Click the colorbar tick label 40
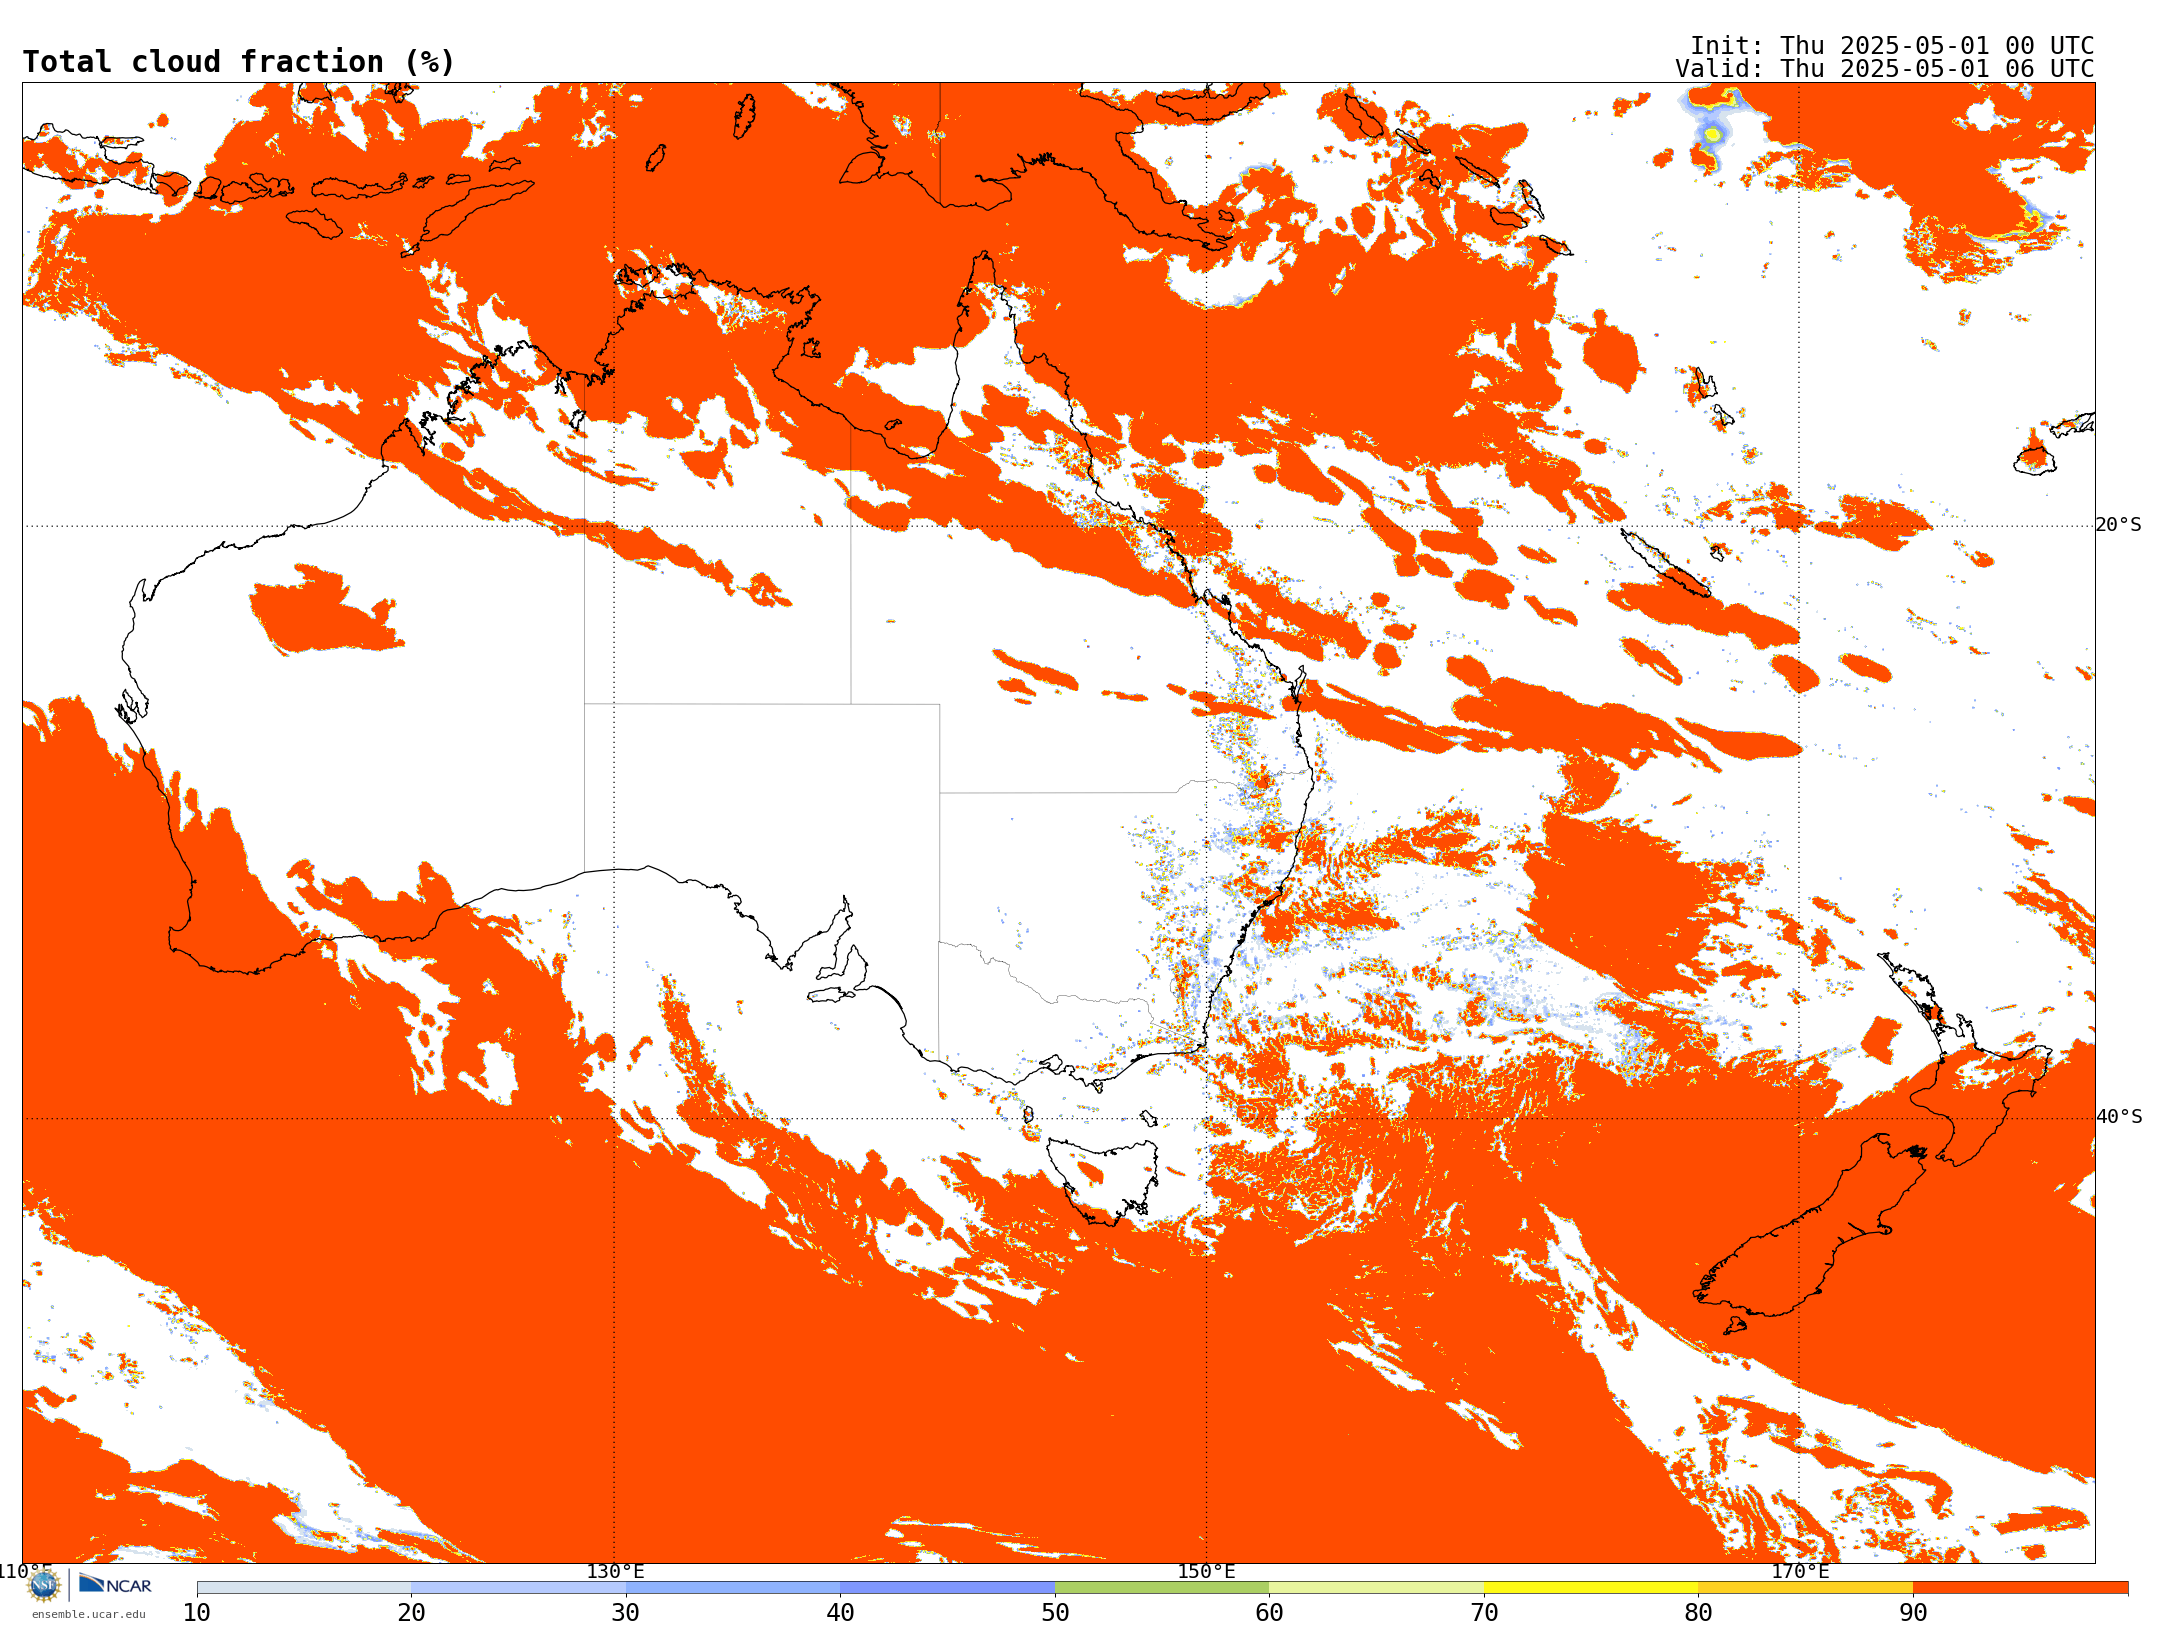Image resolution: width=2160 pixels, height=1626 pixels. coord(841,1612)
